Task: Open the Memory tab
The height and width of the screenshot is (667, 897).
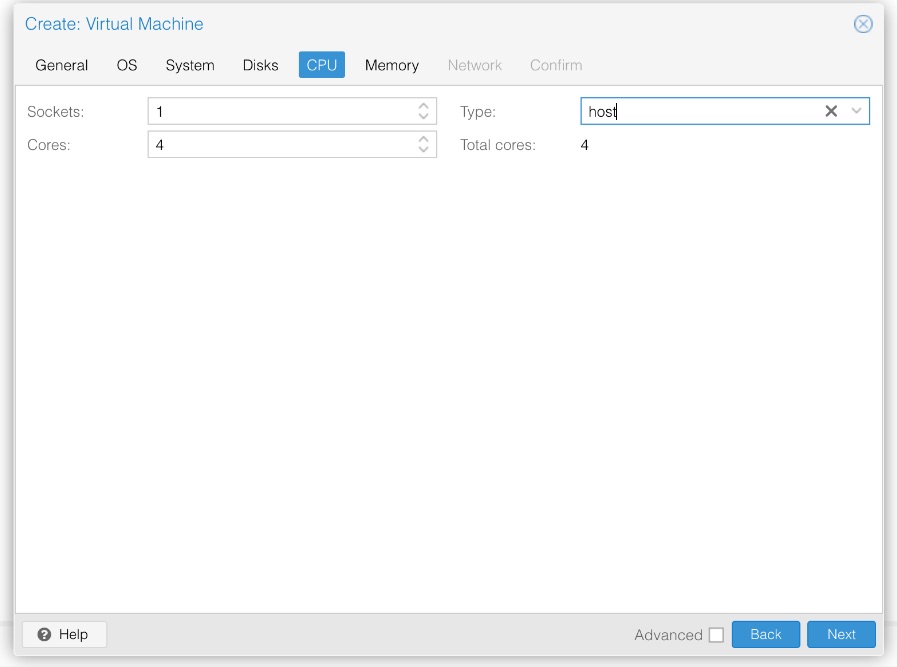Action: coord(392,65)
